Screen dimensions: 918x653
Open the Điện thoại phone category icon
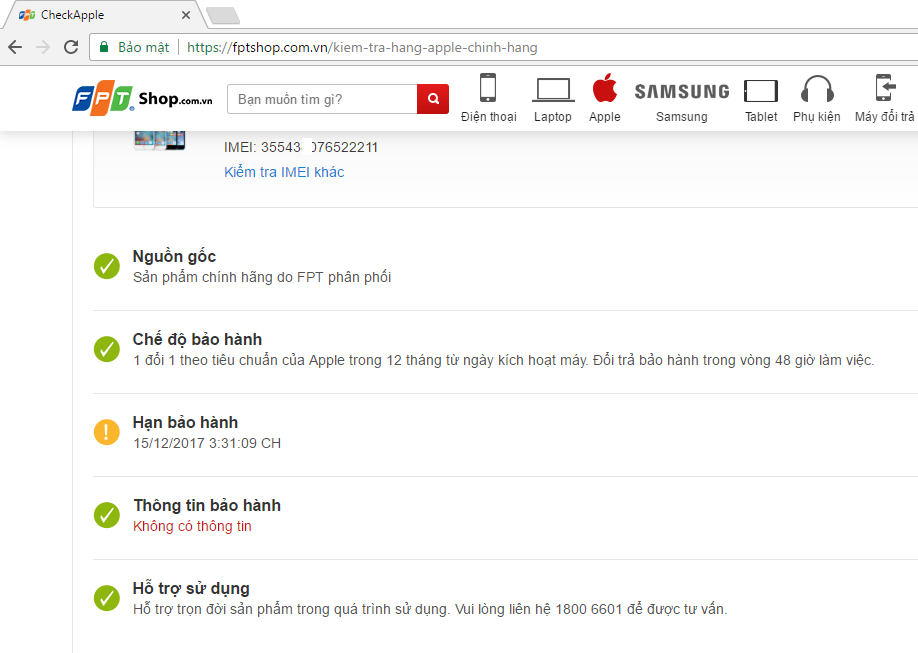(x=488, y=88)
